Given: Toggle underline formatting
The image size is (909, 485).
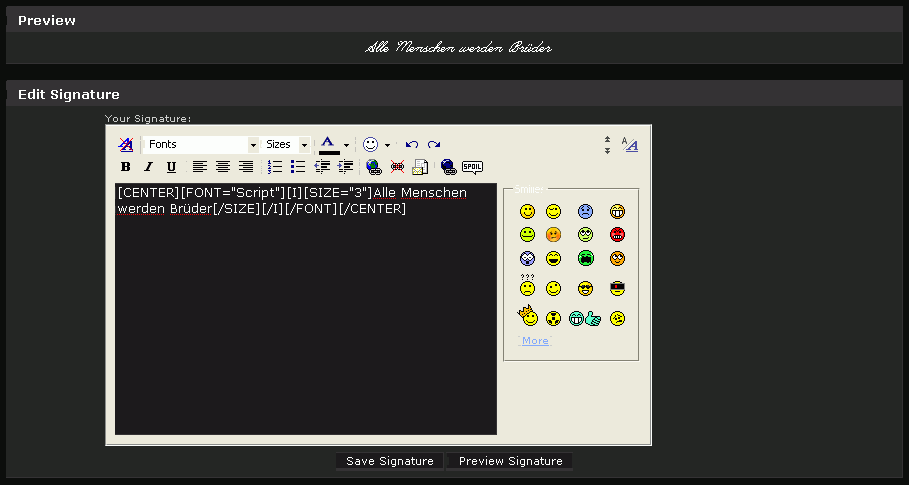Looking at the screenshot, I should pyautogui.click(x=171, y=167).
